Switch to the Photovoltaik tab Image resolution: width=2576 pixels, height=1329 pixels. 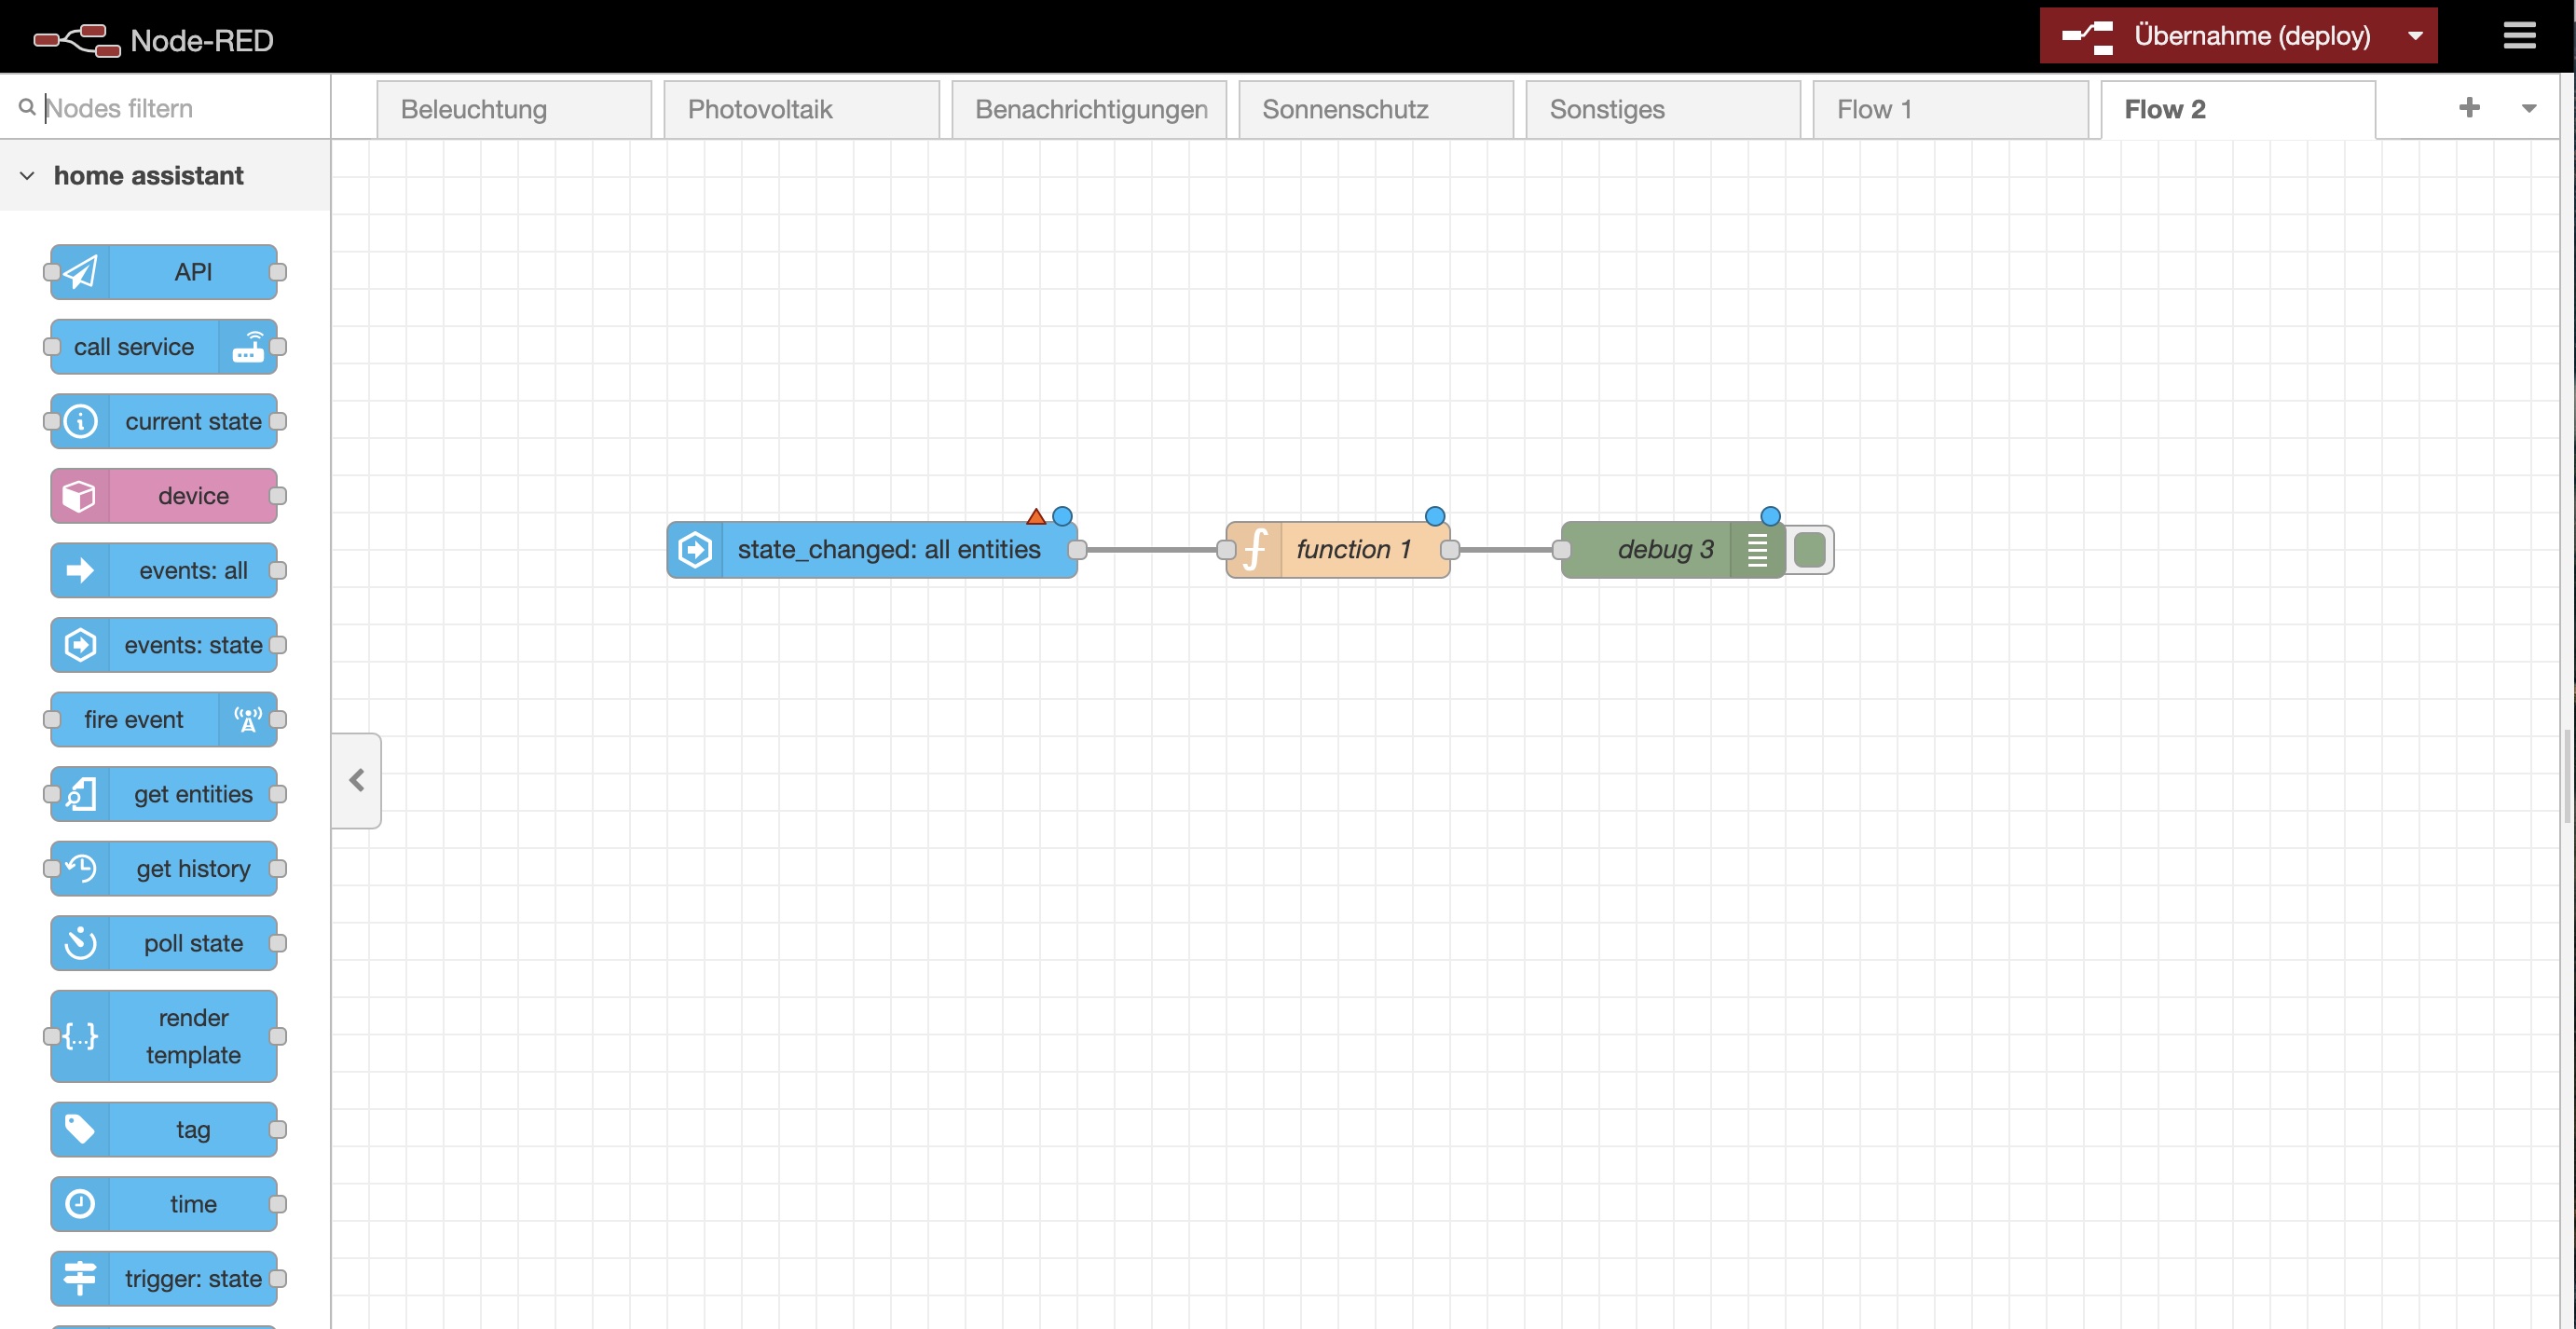click(x=760, y=107)
